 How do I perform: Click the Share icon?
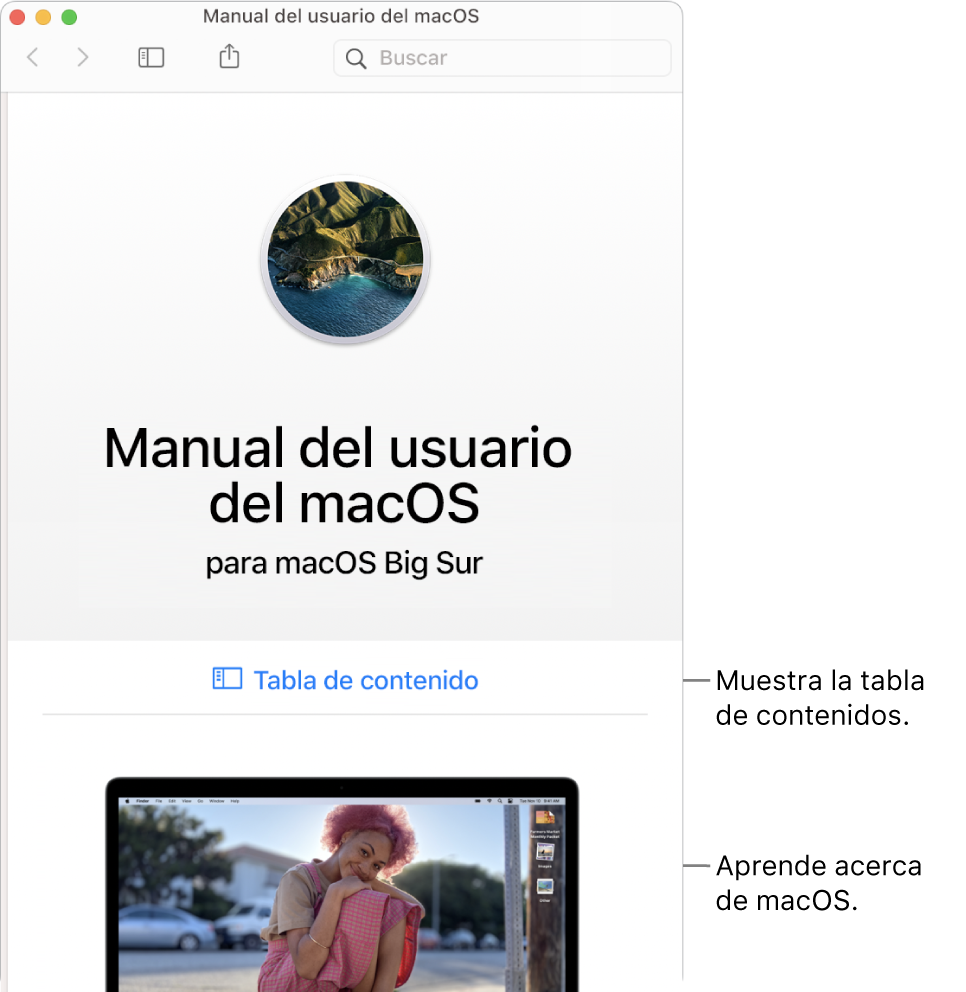coord(228,57)
